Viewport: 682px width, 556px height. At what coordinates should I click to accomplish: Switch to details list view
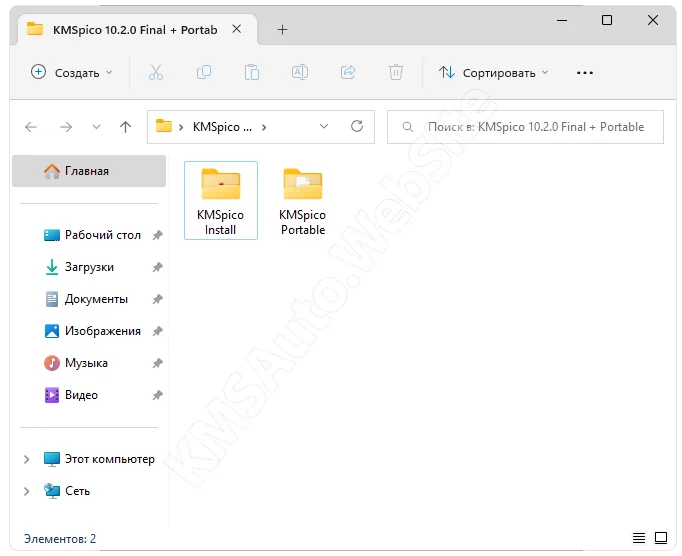(x=639, y=539)
